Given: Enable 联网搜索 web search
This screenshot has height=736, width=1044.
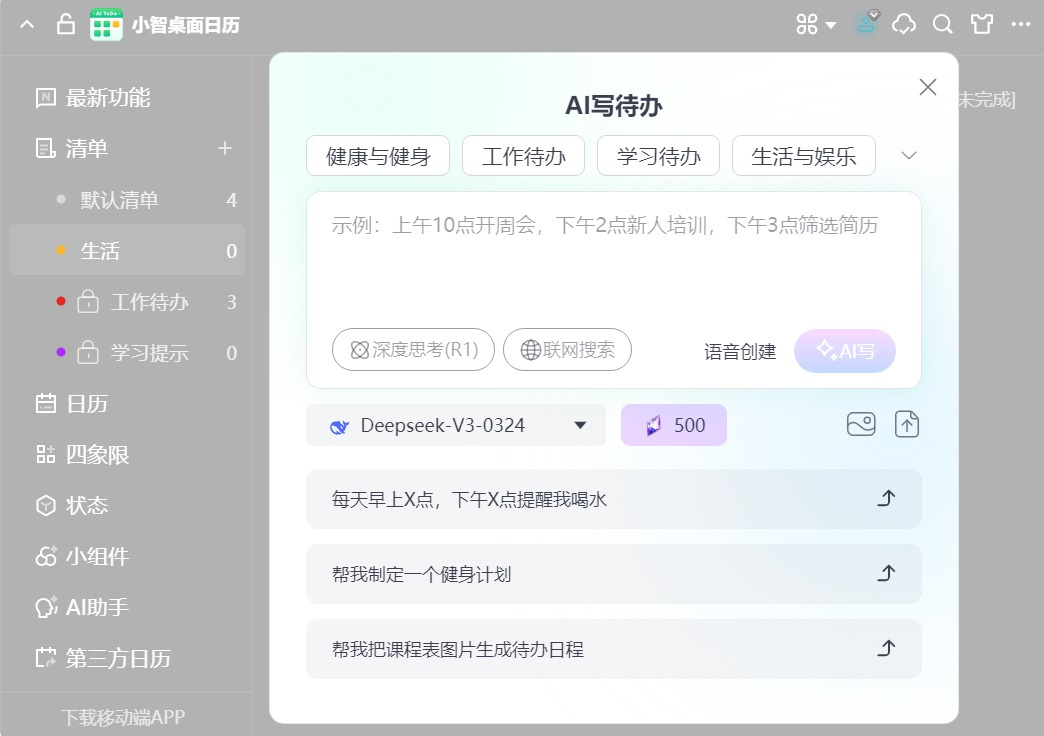Looking at the screenshot, I should 567,350.
